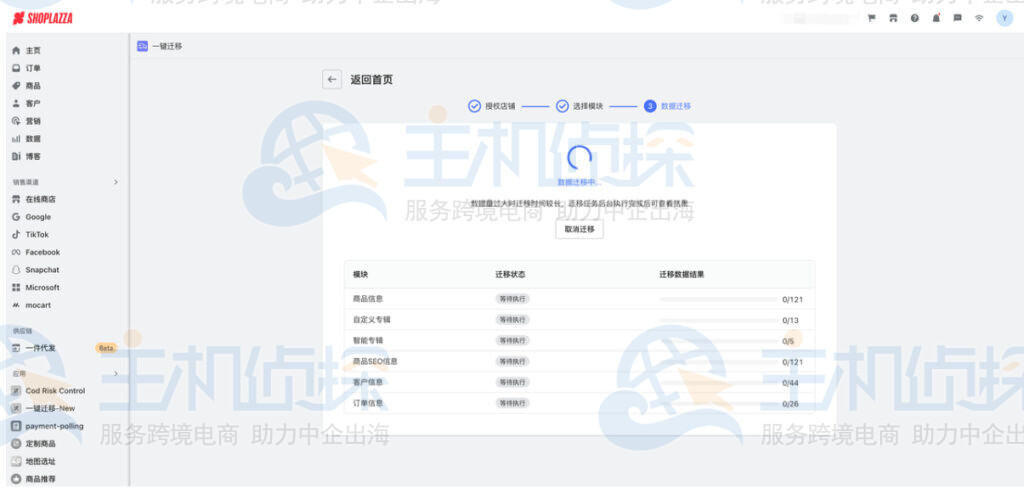Select the 授权店铺 step
Viewport: 1024px width, 489px height.
point(492,106)
